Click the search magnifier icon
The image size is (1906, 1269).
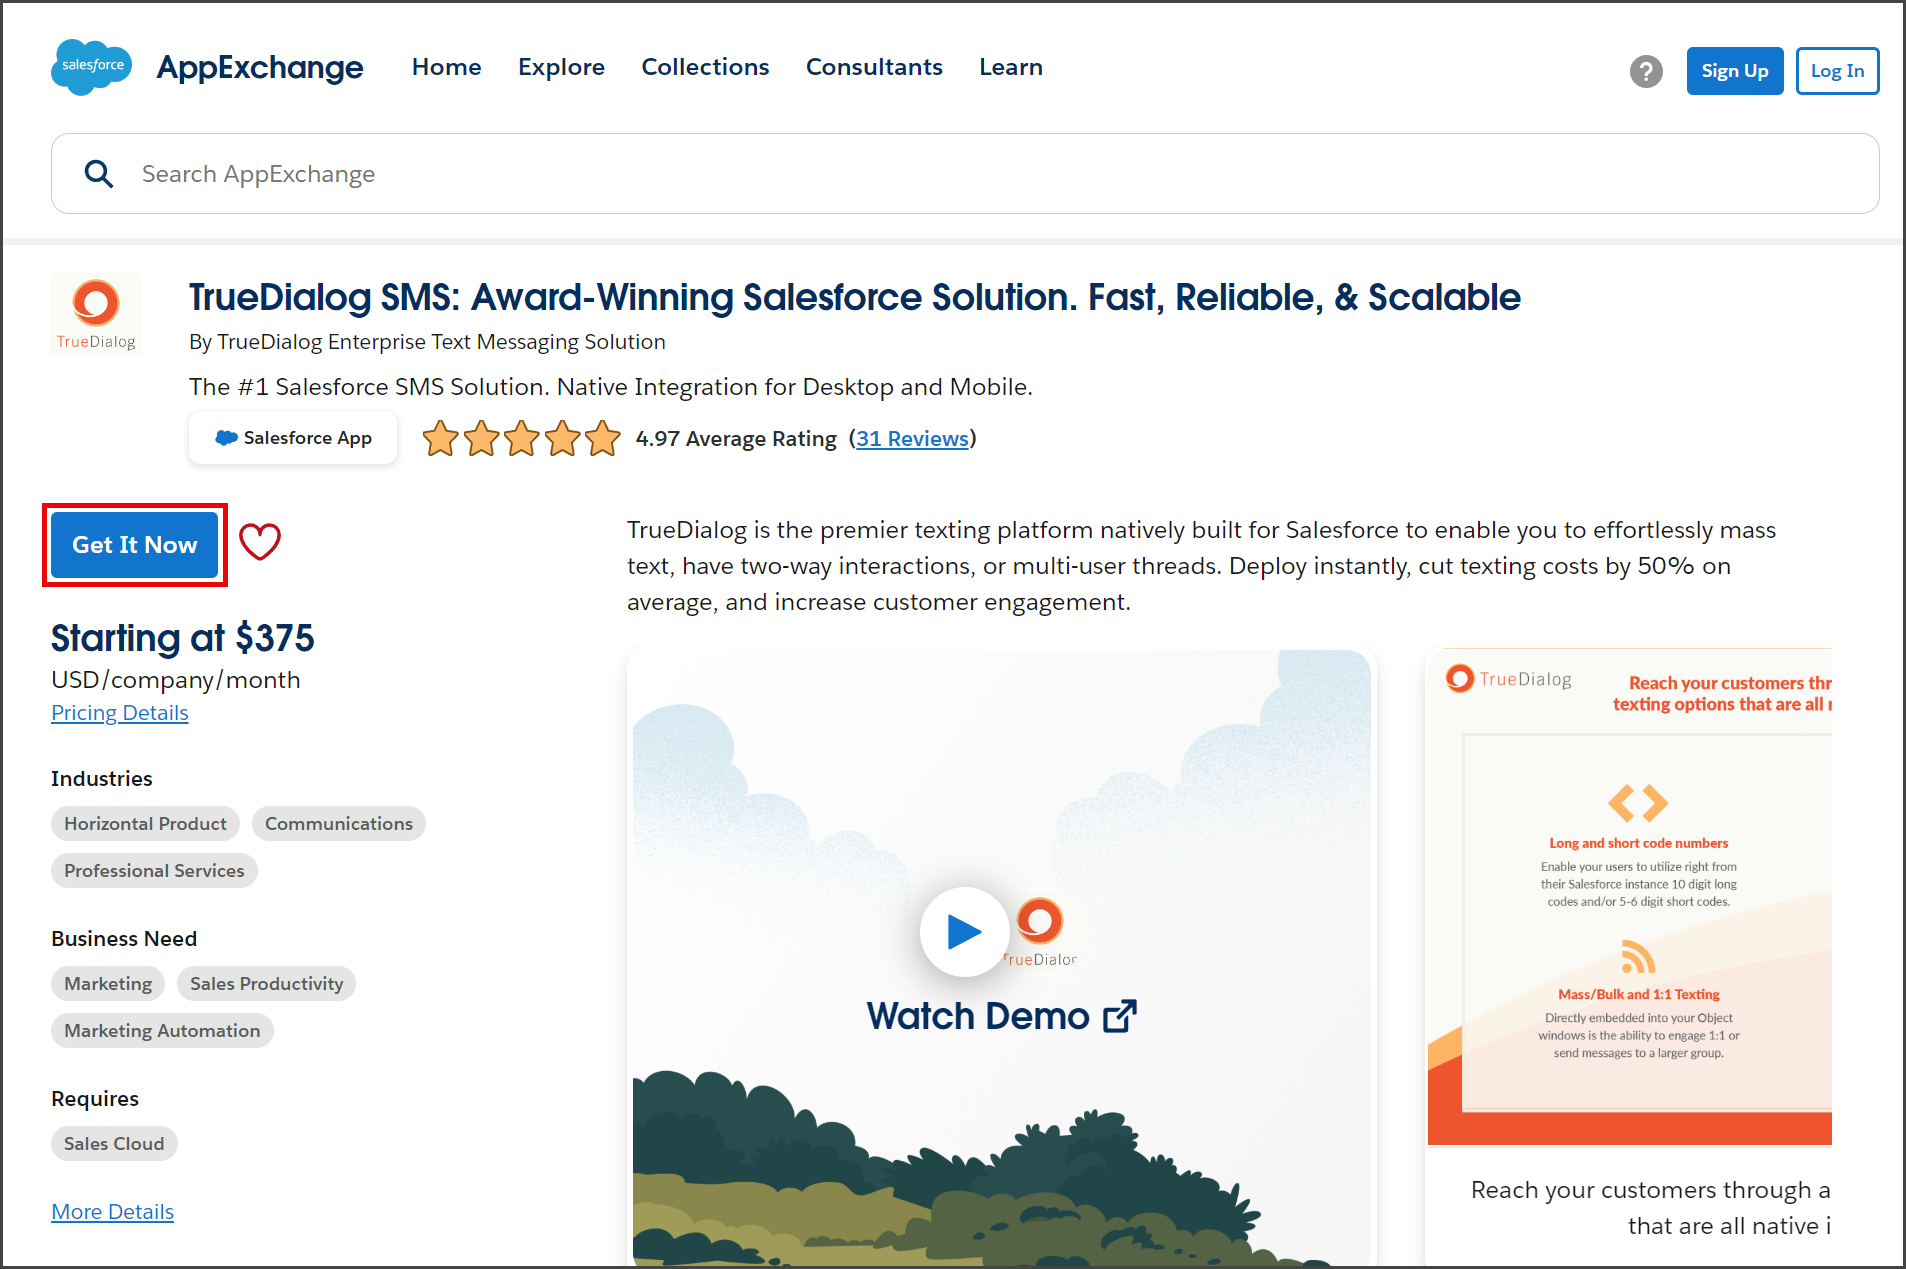coord(98,174)
